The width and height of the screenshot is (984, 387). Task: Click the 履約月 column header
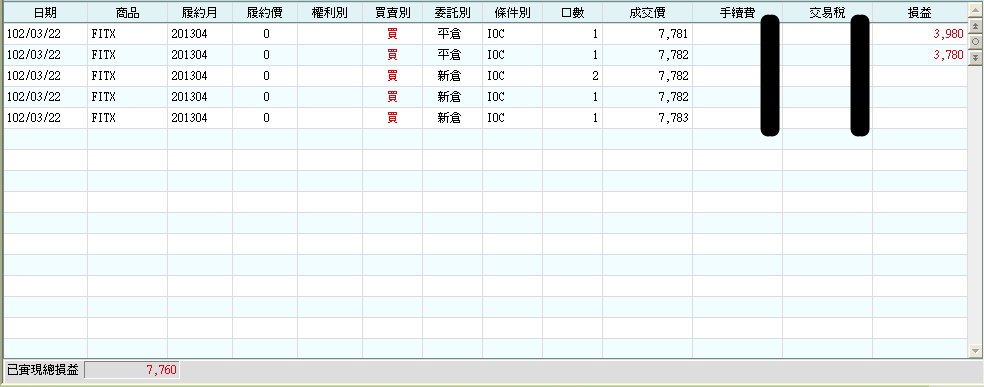200,13
